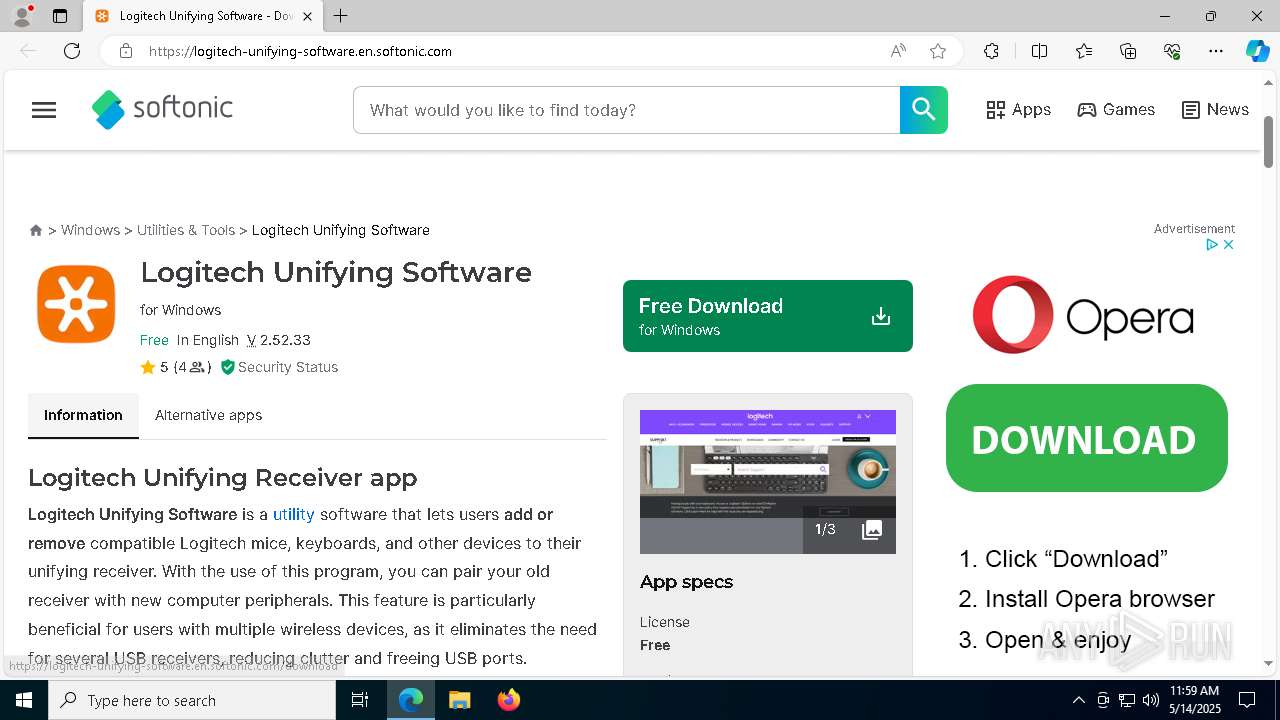Click the magnifier search button

pos(923,110)
